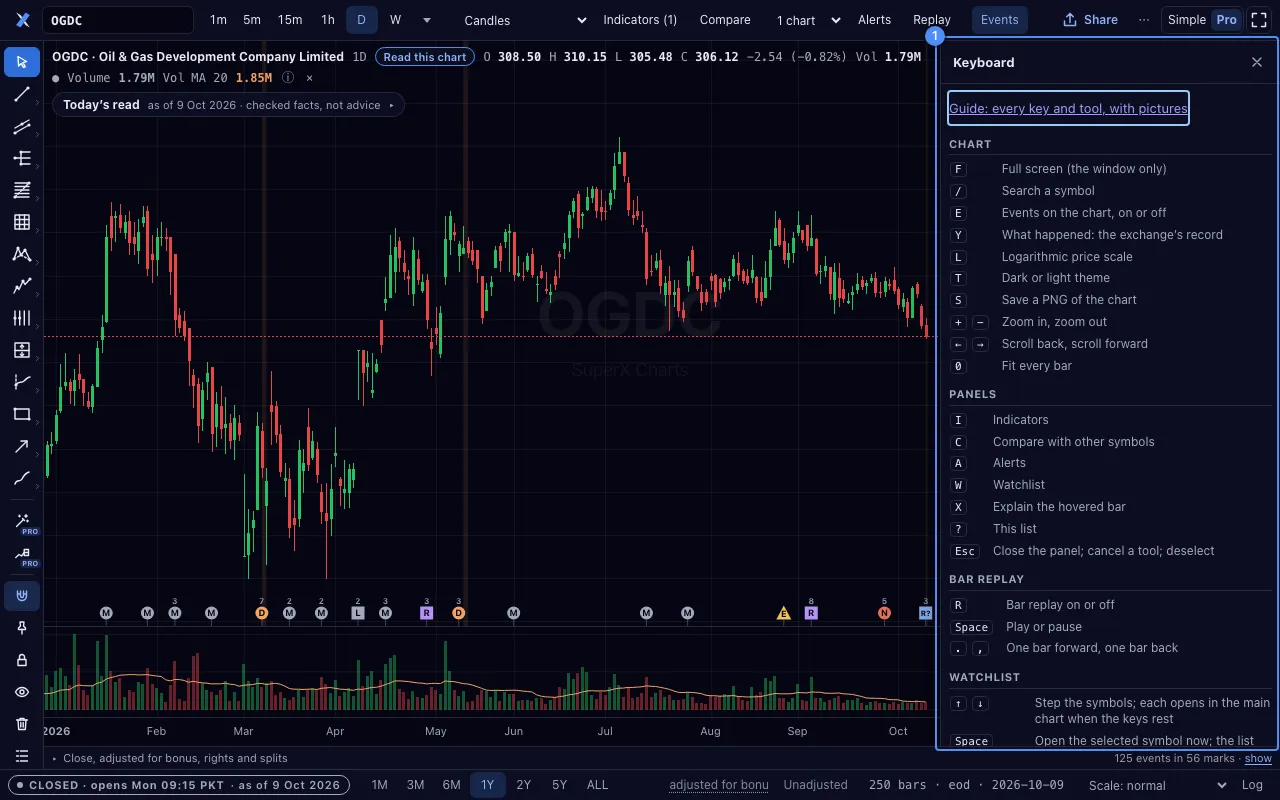
Task: Select the XABCD pattern tool
Action: pyautogui.click(x=22, y=254)
